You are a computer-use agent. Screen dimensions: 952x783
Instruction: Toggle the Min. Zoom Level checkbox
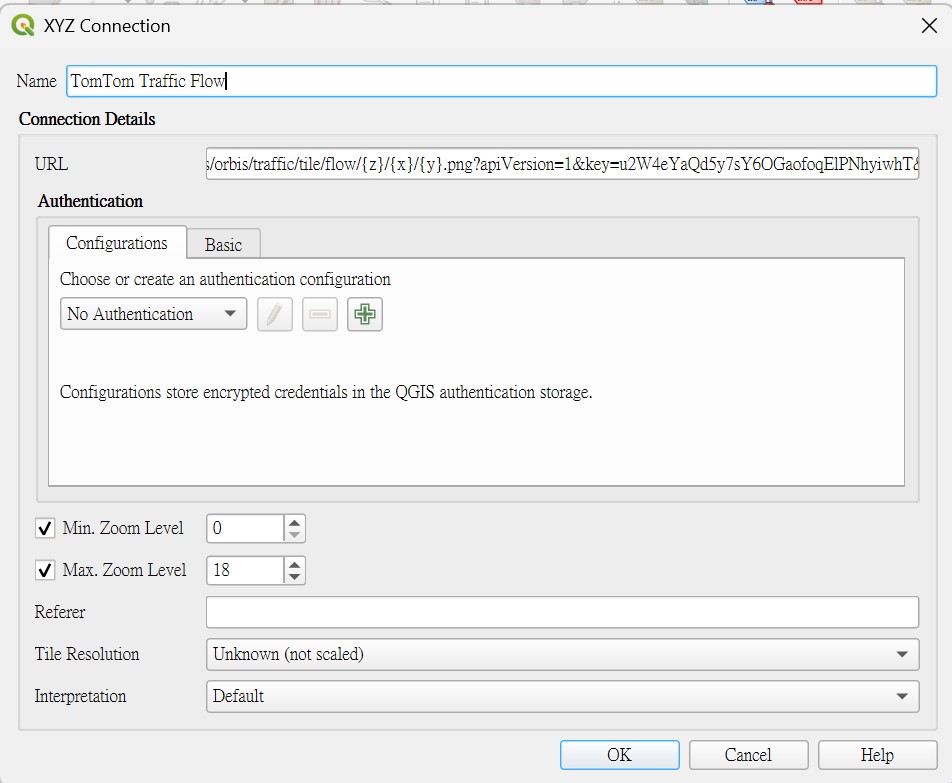(45, 528)
